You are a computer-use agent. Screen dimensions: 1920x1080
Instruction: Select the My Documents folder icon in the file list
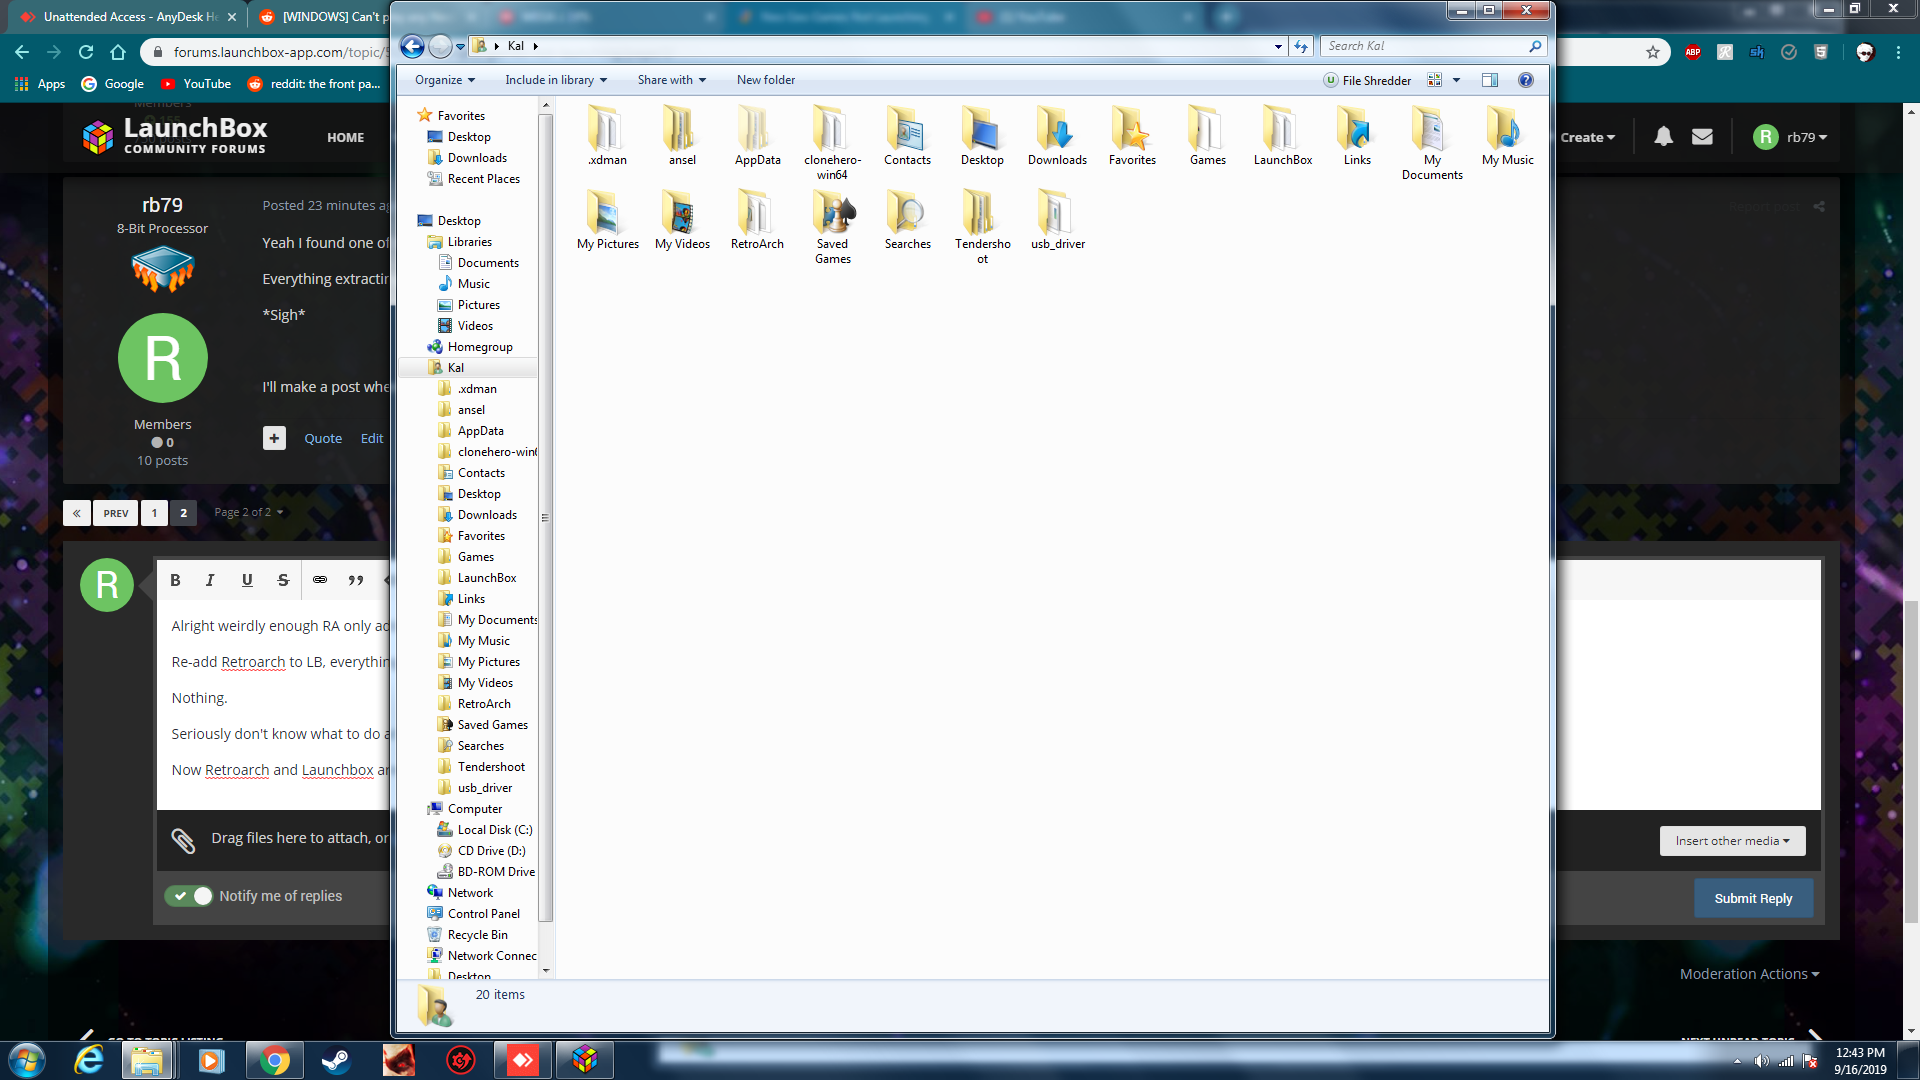click(x=1432, y=129)
